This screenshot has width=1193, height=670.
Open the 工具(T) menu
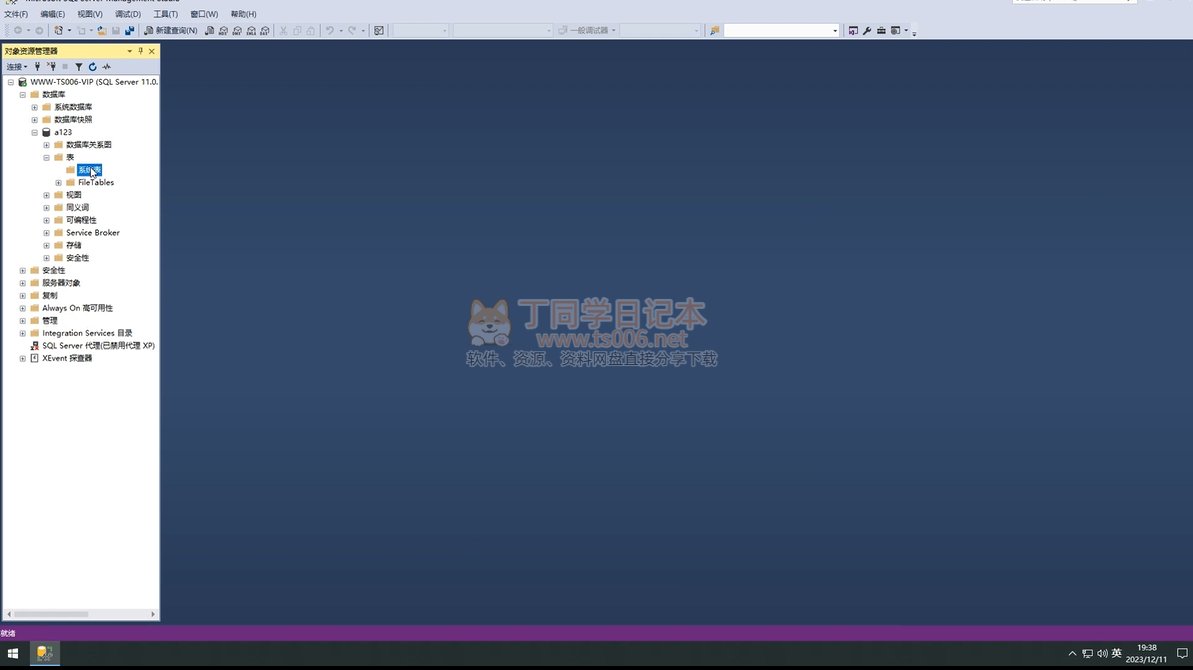165,14
